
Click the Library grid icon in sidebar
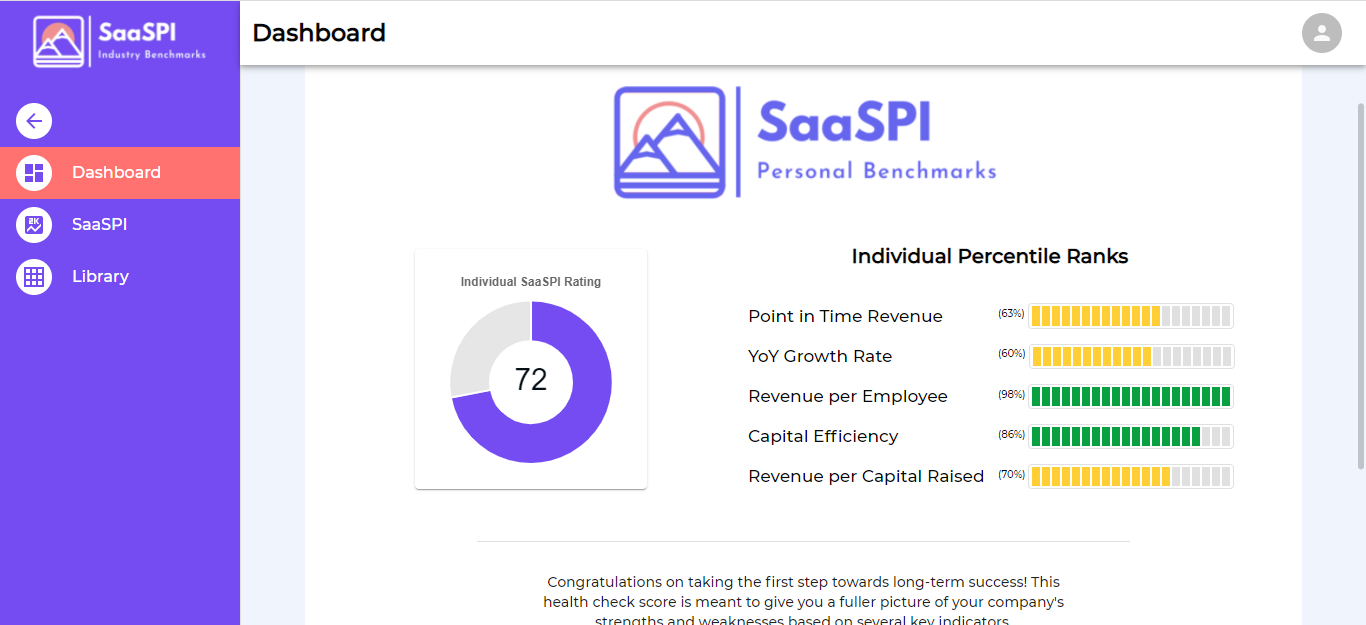click(34, 277)
